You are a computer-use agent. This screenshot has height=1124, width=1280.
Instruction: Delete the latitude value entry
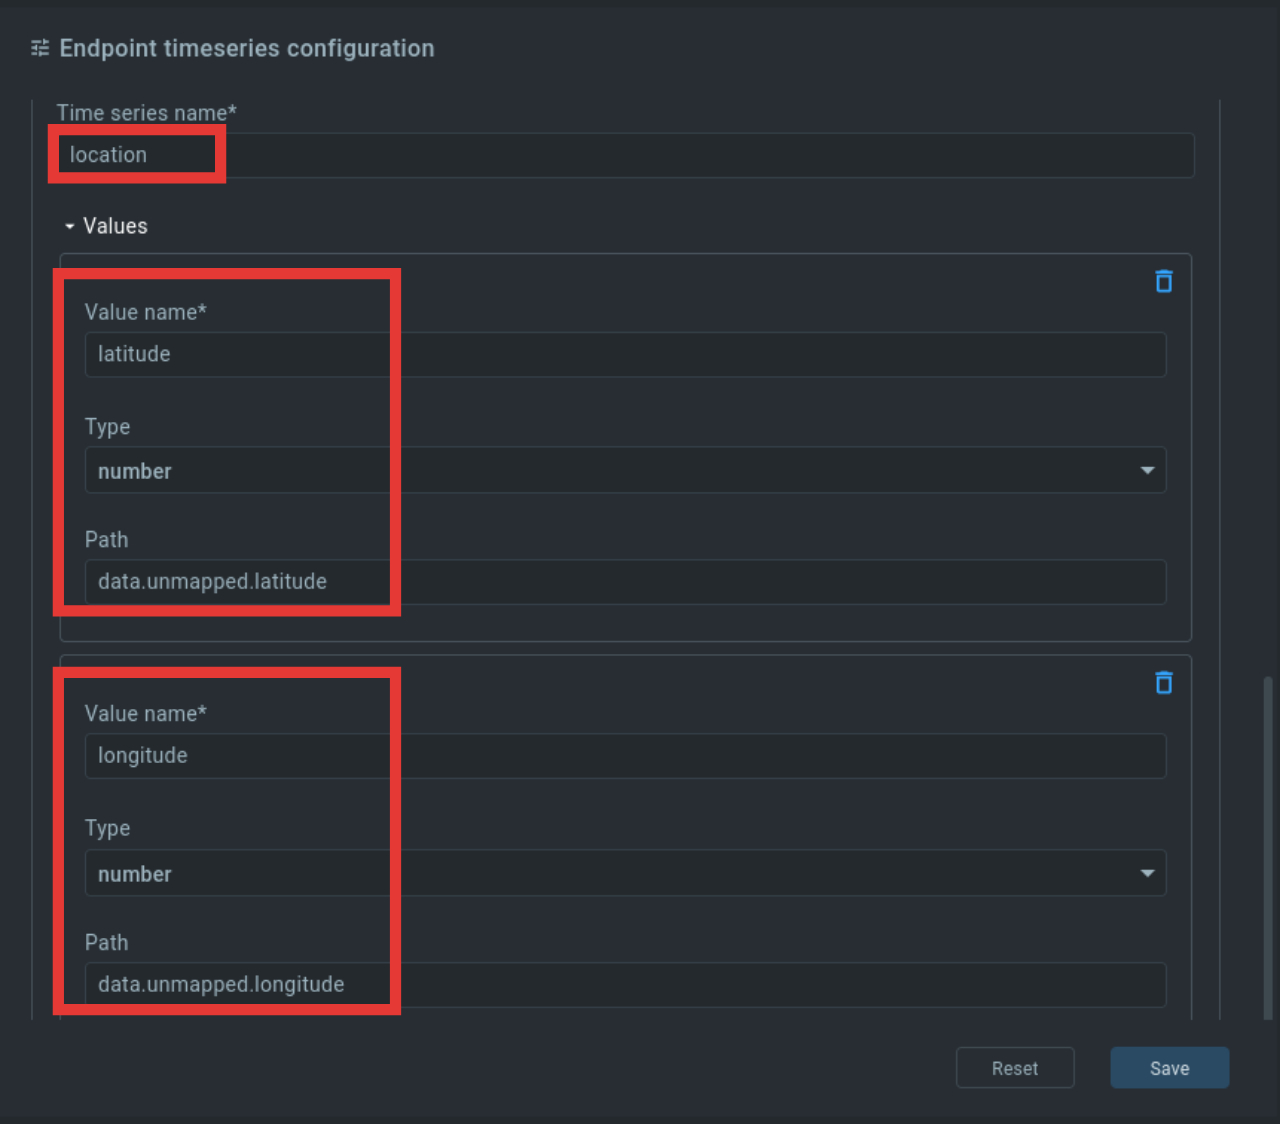[x=1164, y=281]
